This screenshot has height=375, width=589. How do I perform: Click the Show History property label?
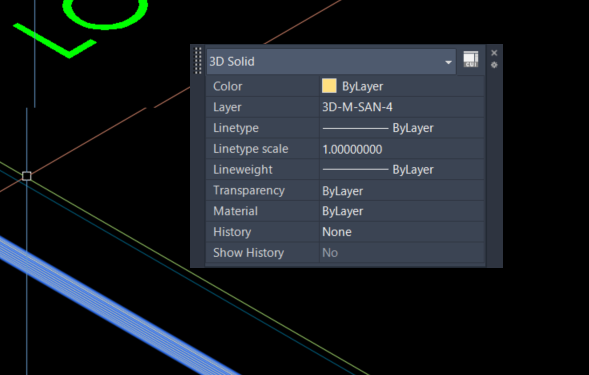pos(248,253)
